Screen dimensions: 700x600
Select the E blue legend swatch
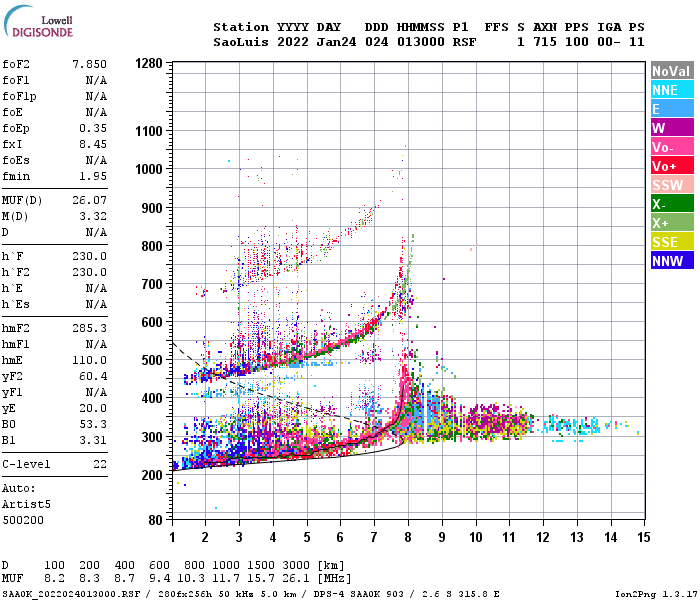tap(672, 109)
